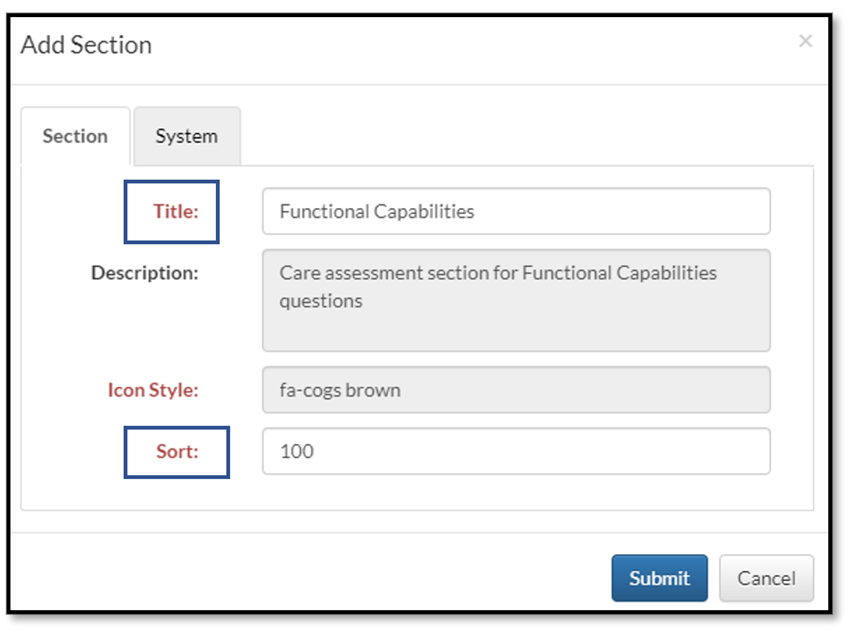Close the Add Section dialog with X
The image size is (853, 633).
[x=805, y=42]
